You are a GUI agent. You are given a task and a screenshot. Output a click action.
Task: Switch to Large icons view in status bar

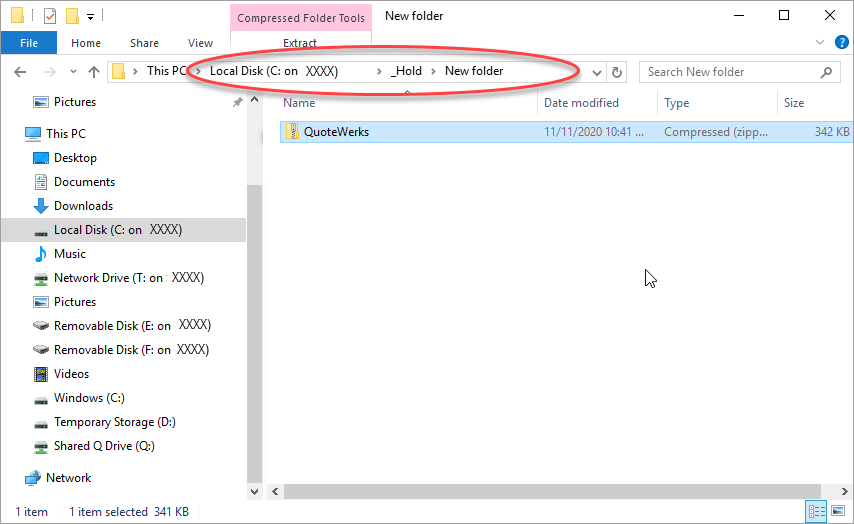[838, 511]
